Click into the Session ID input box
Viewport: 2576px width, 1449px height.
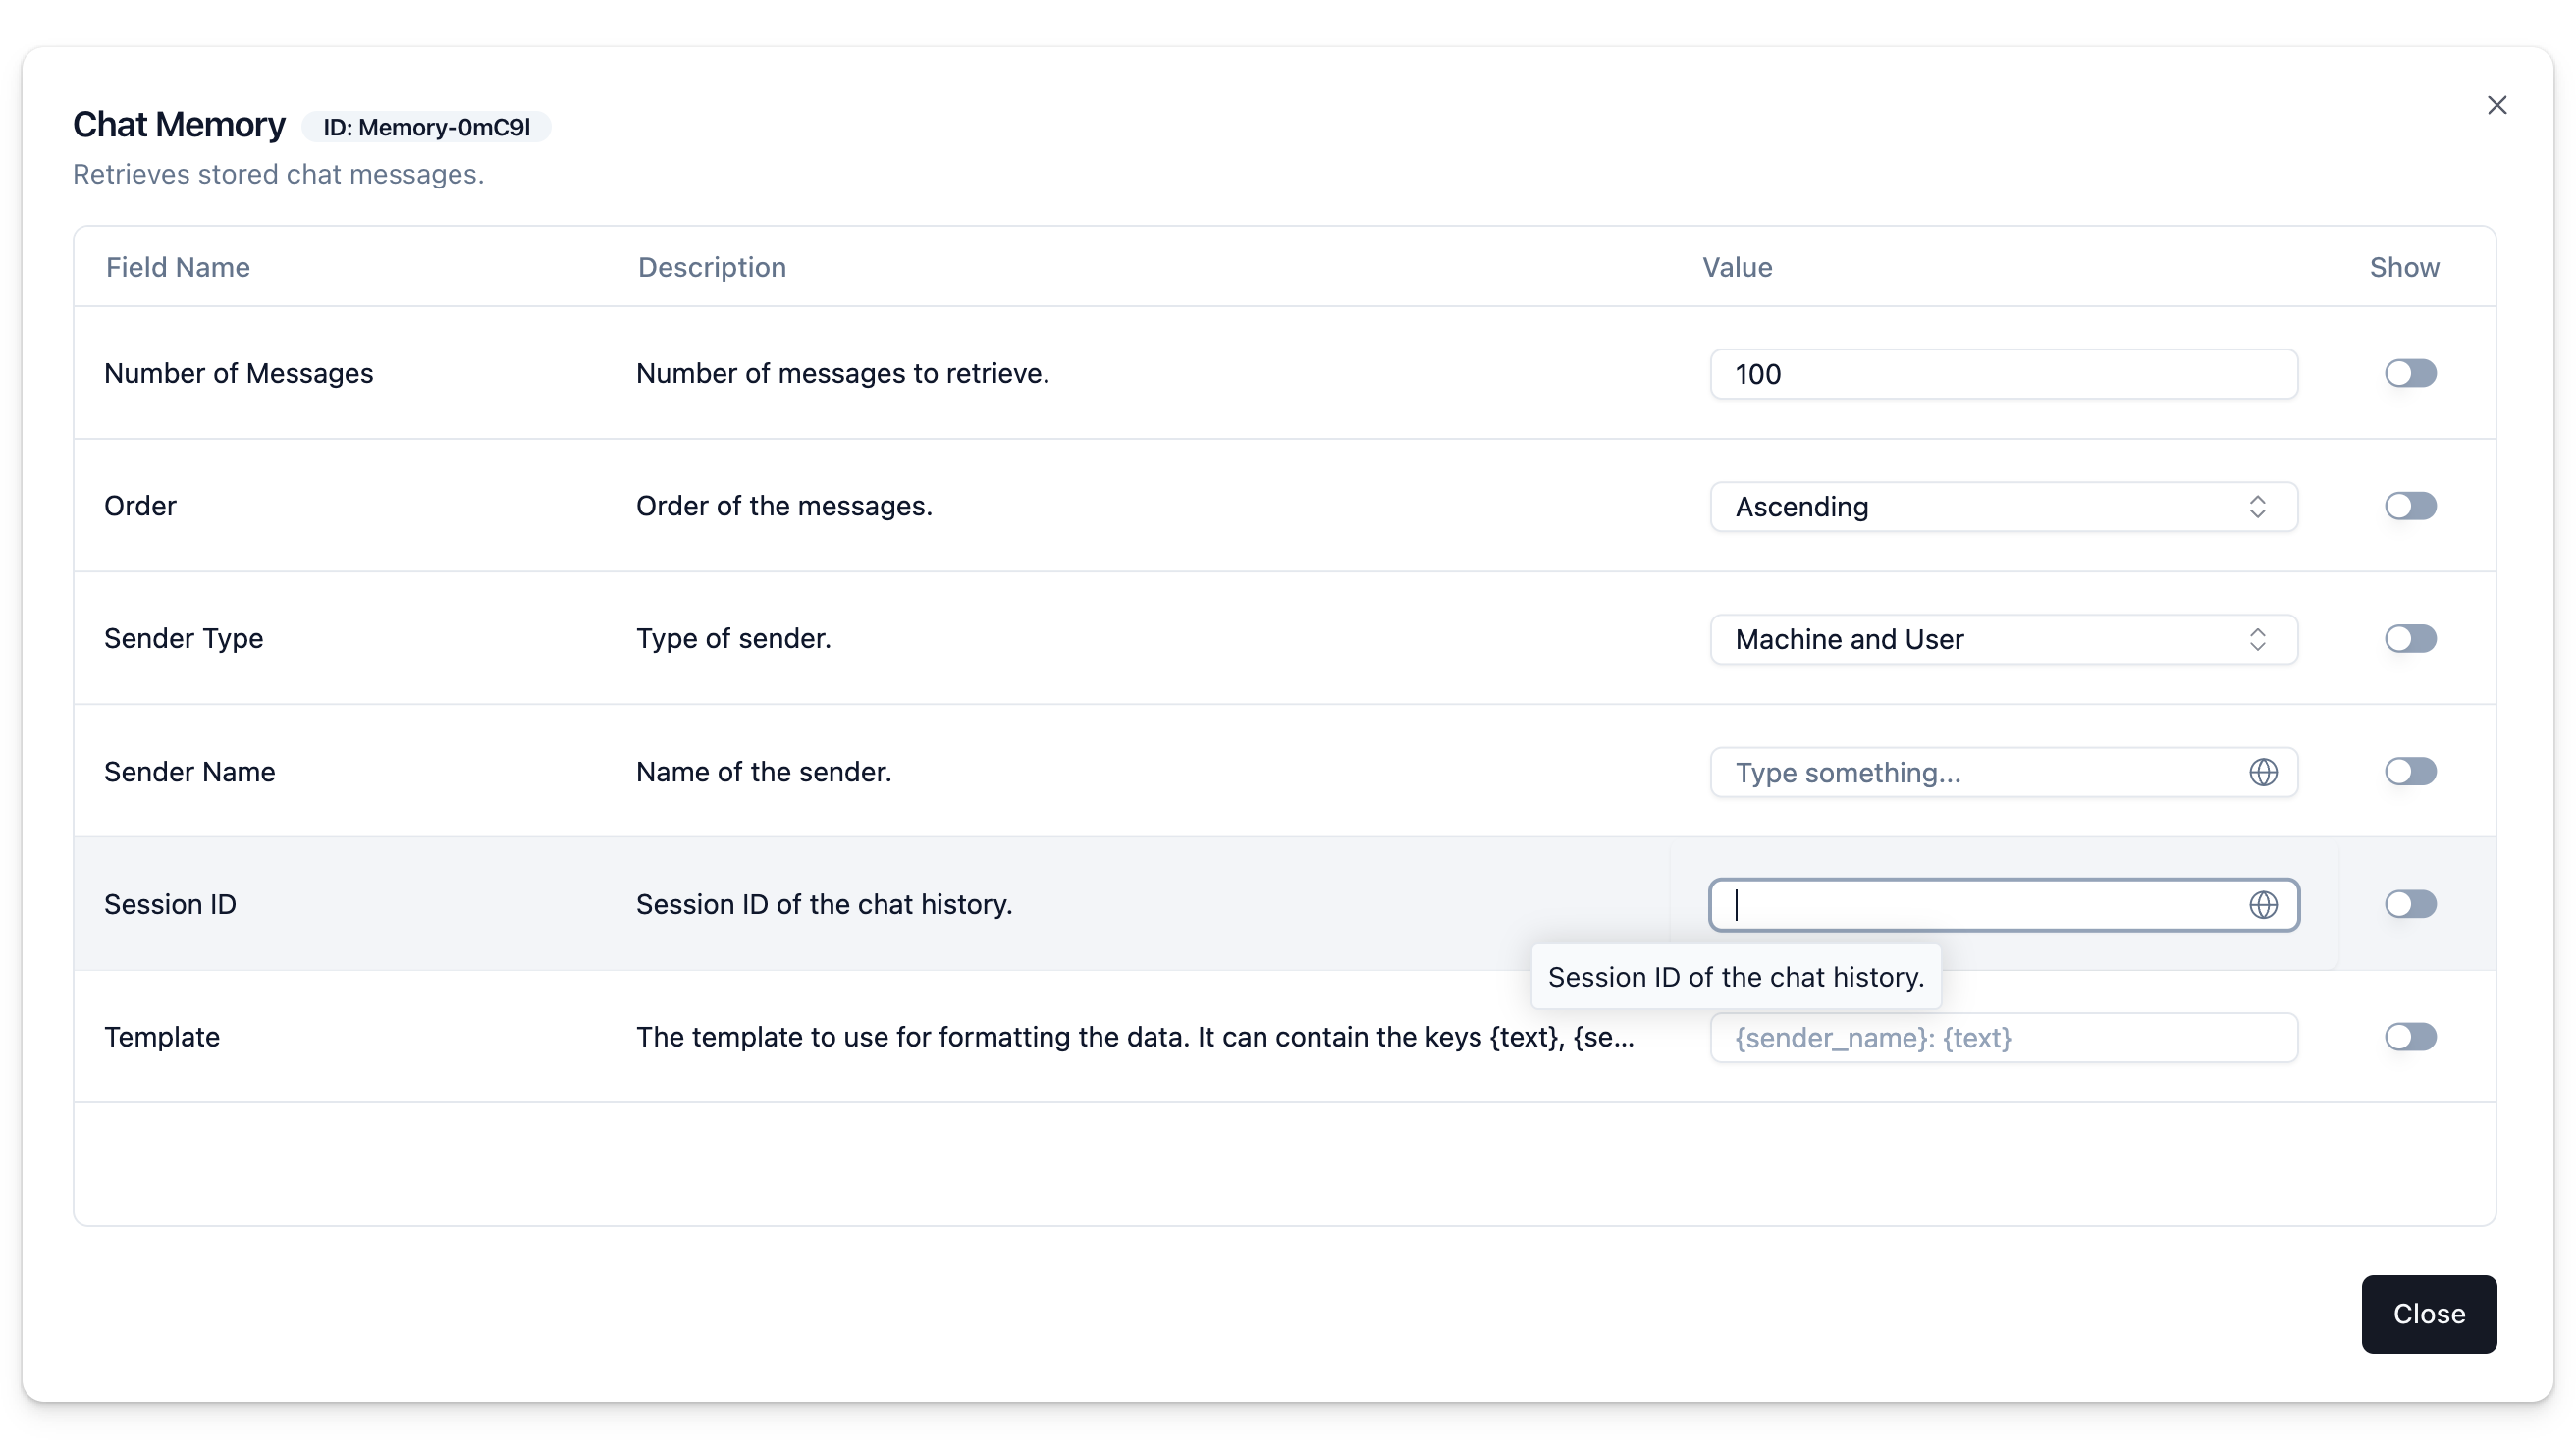tap(1980, 905)
